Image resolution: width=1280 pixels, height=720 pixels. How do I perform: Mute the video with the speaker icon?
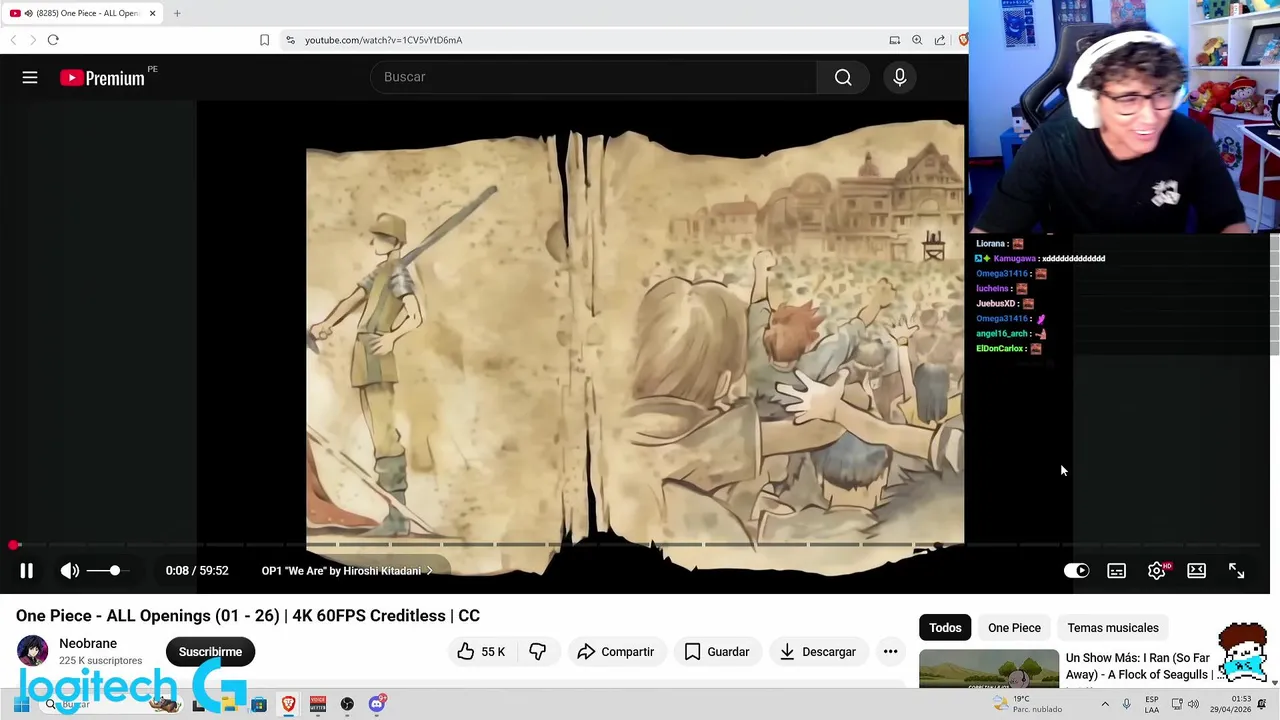(x=69, y=570)
